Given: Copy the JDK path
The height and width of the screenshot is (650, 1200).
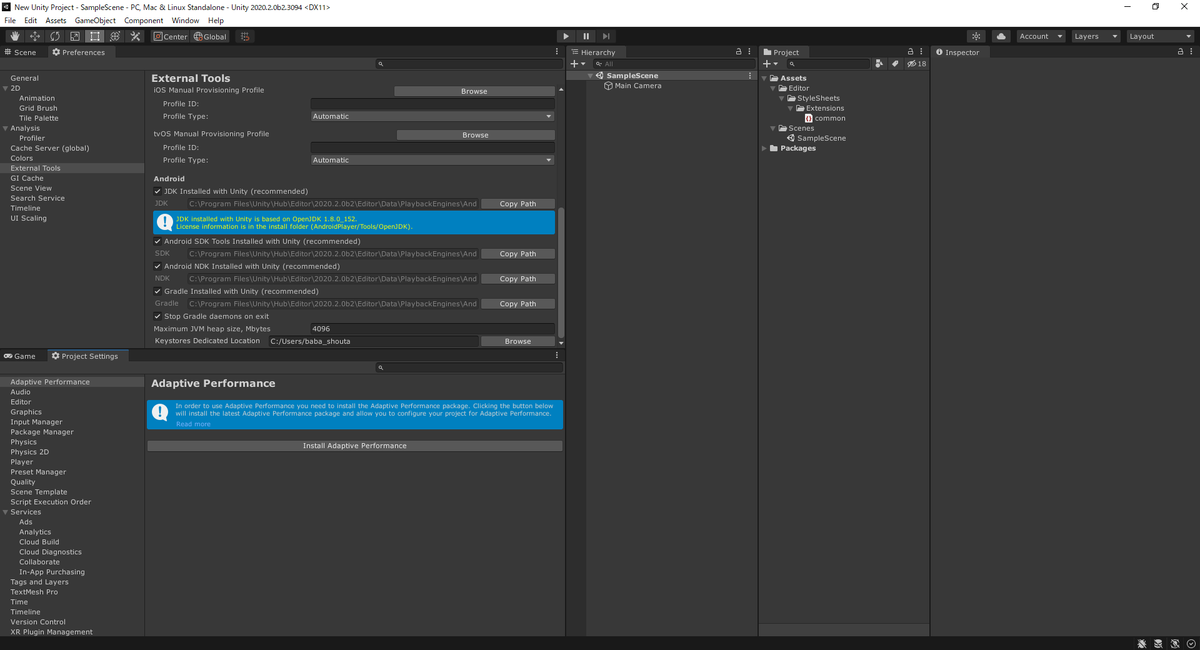Looking at the screenshot, I should pyautogui.click(x=517, y=204).
